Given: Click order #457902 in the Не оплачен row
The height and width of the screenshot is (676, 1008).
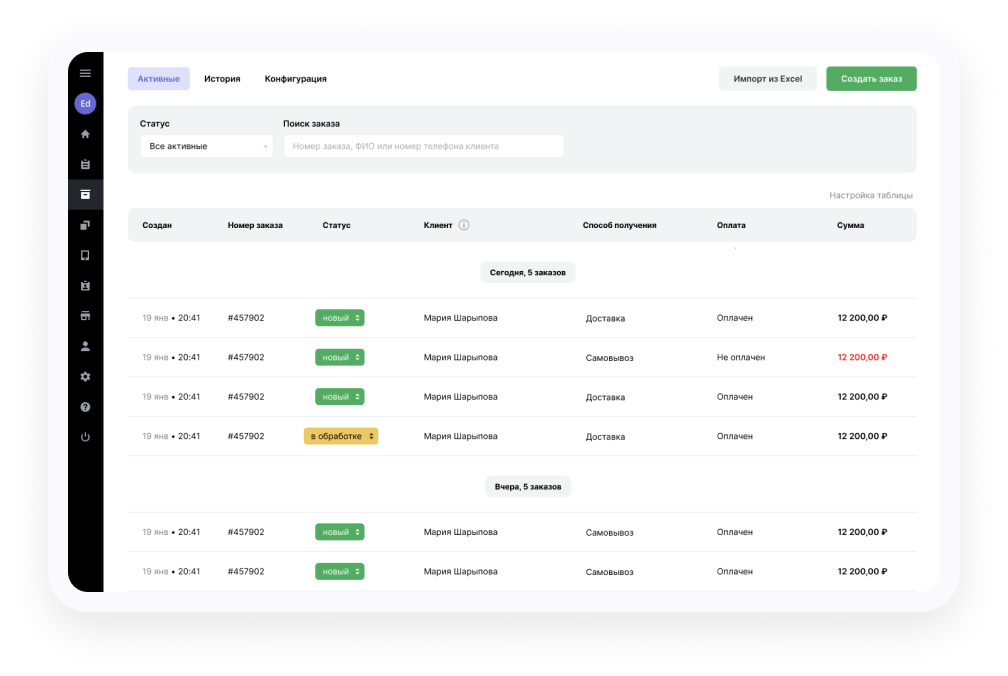Looking at the screenshot, I should tap(246, 357).
